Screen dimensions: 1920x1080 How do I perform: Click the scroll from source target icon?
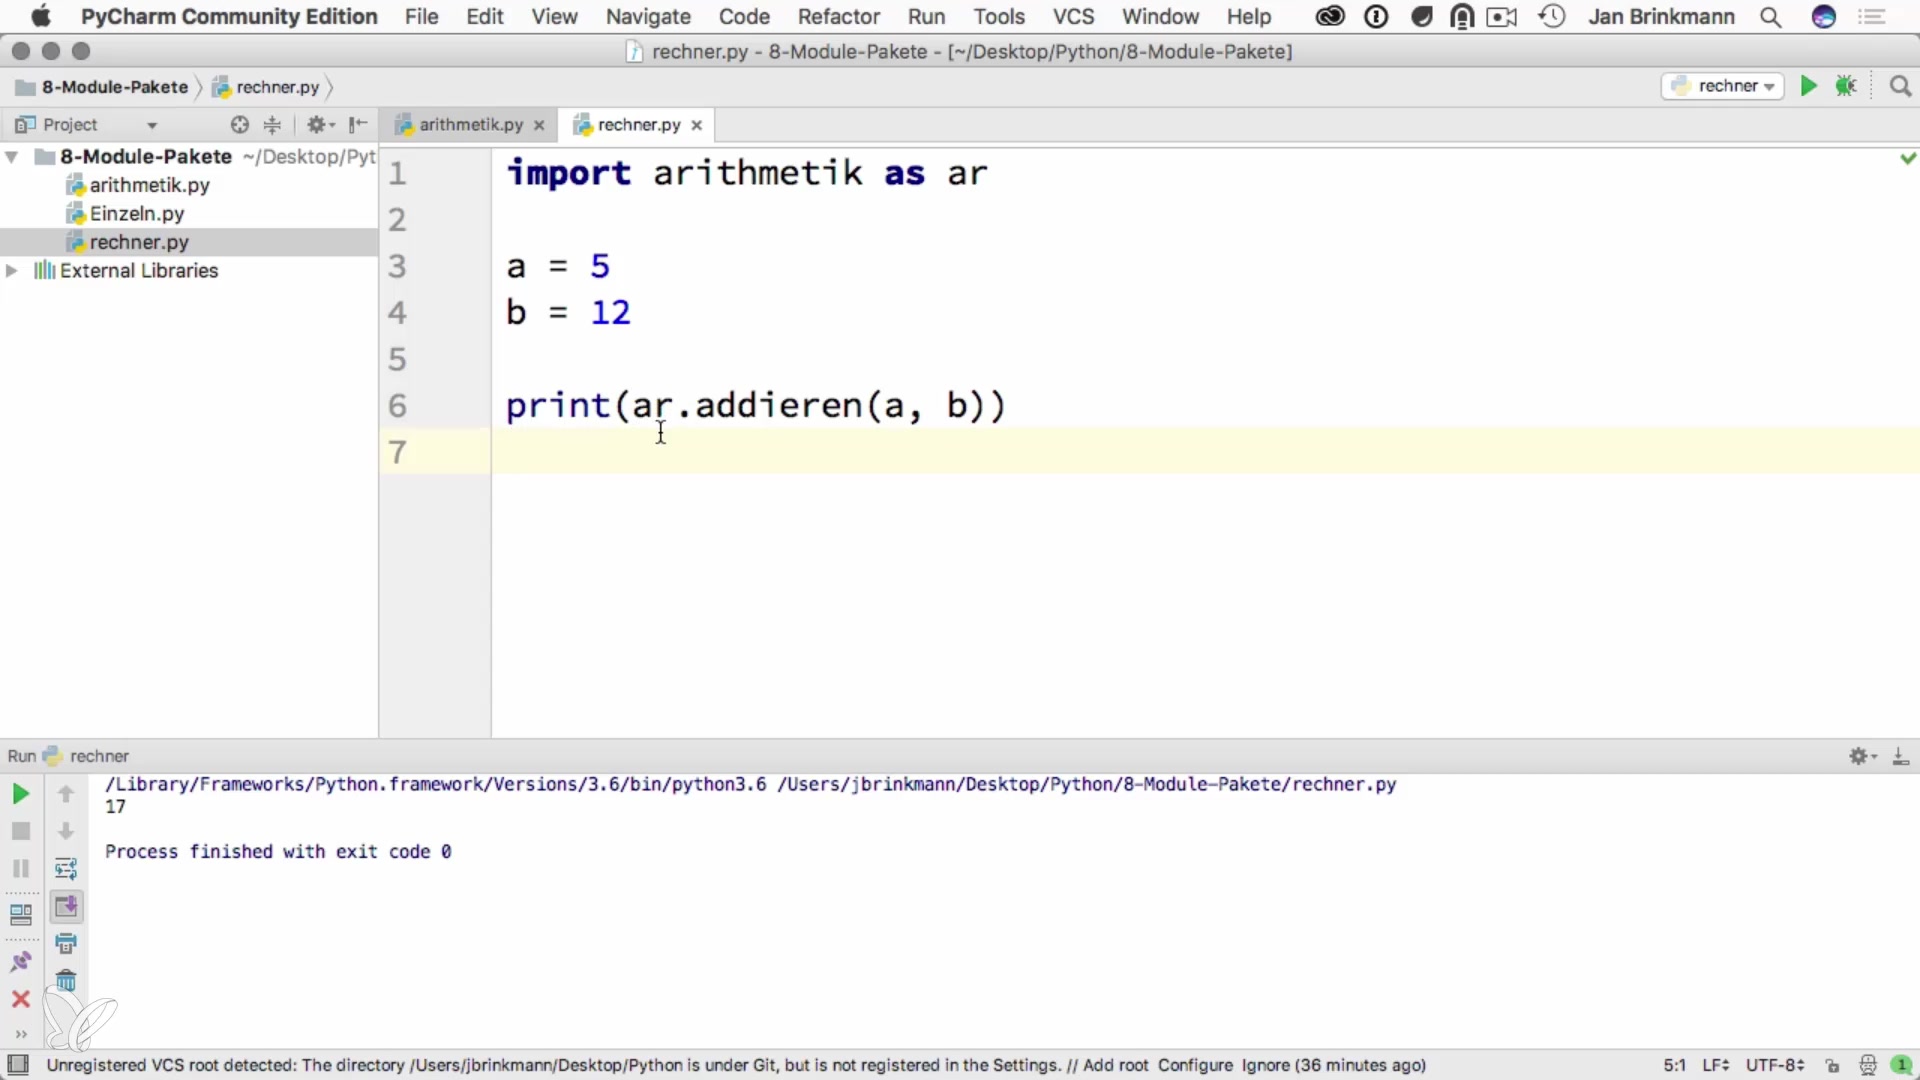coord(239,125)
